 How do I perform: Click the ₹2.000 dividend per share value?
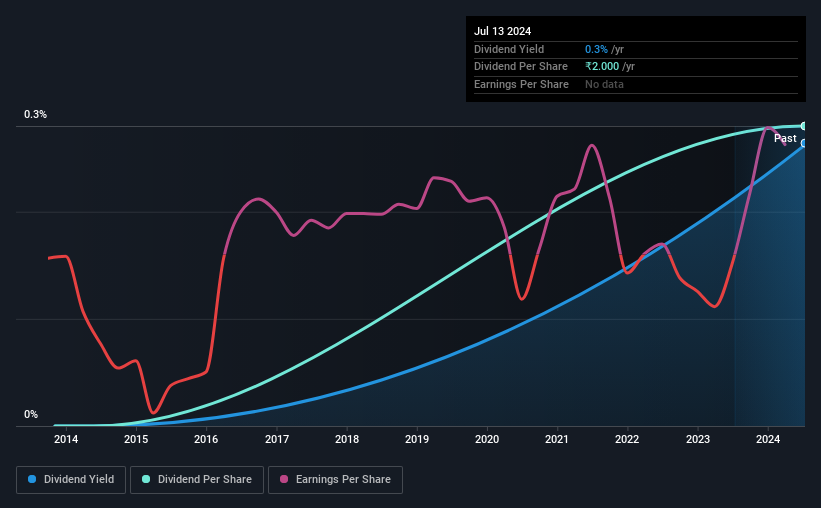point(602,67)
